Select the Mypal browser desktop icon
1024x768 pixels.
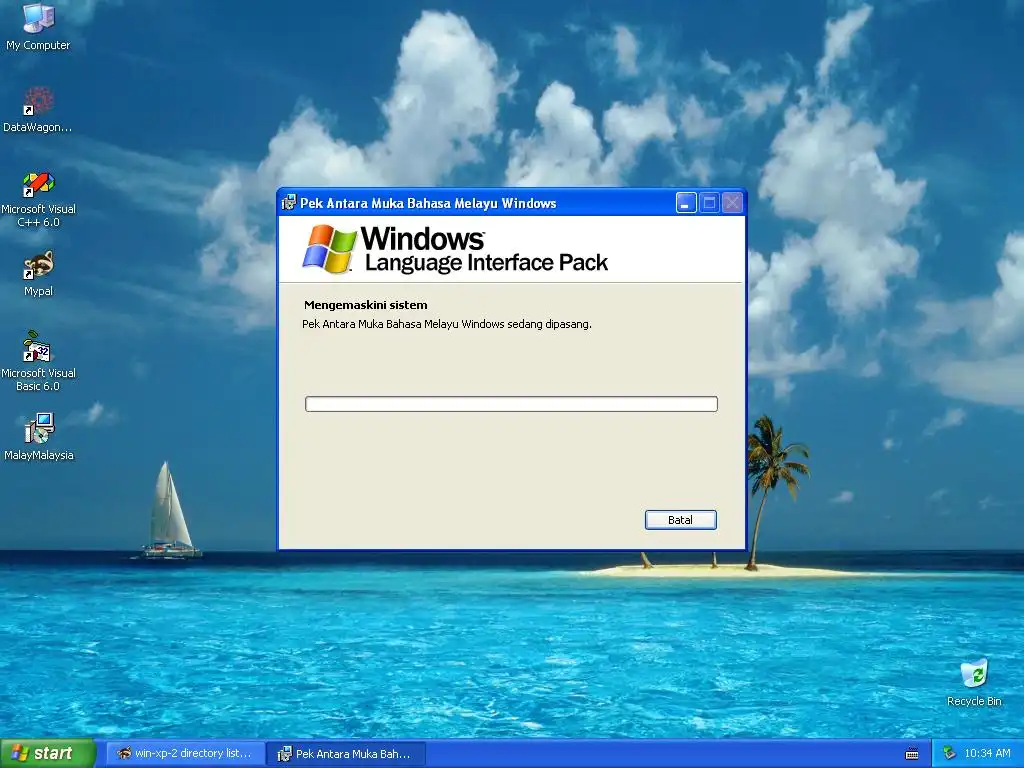pyautogui.click(x=38, y=273)
